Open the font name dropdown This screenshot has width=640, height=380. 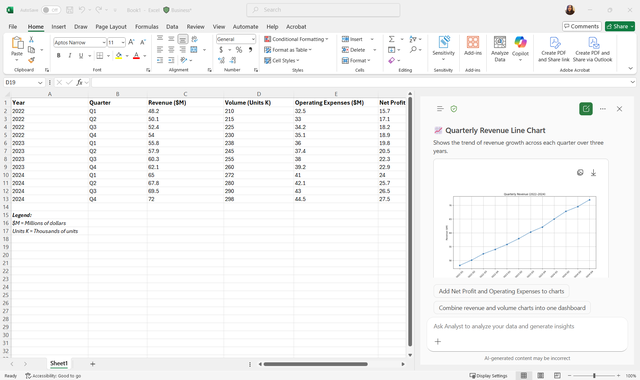(x=104, y=42)
